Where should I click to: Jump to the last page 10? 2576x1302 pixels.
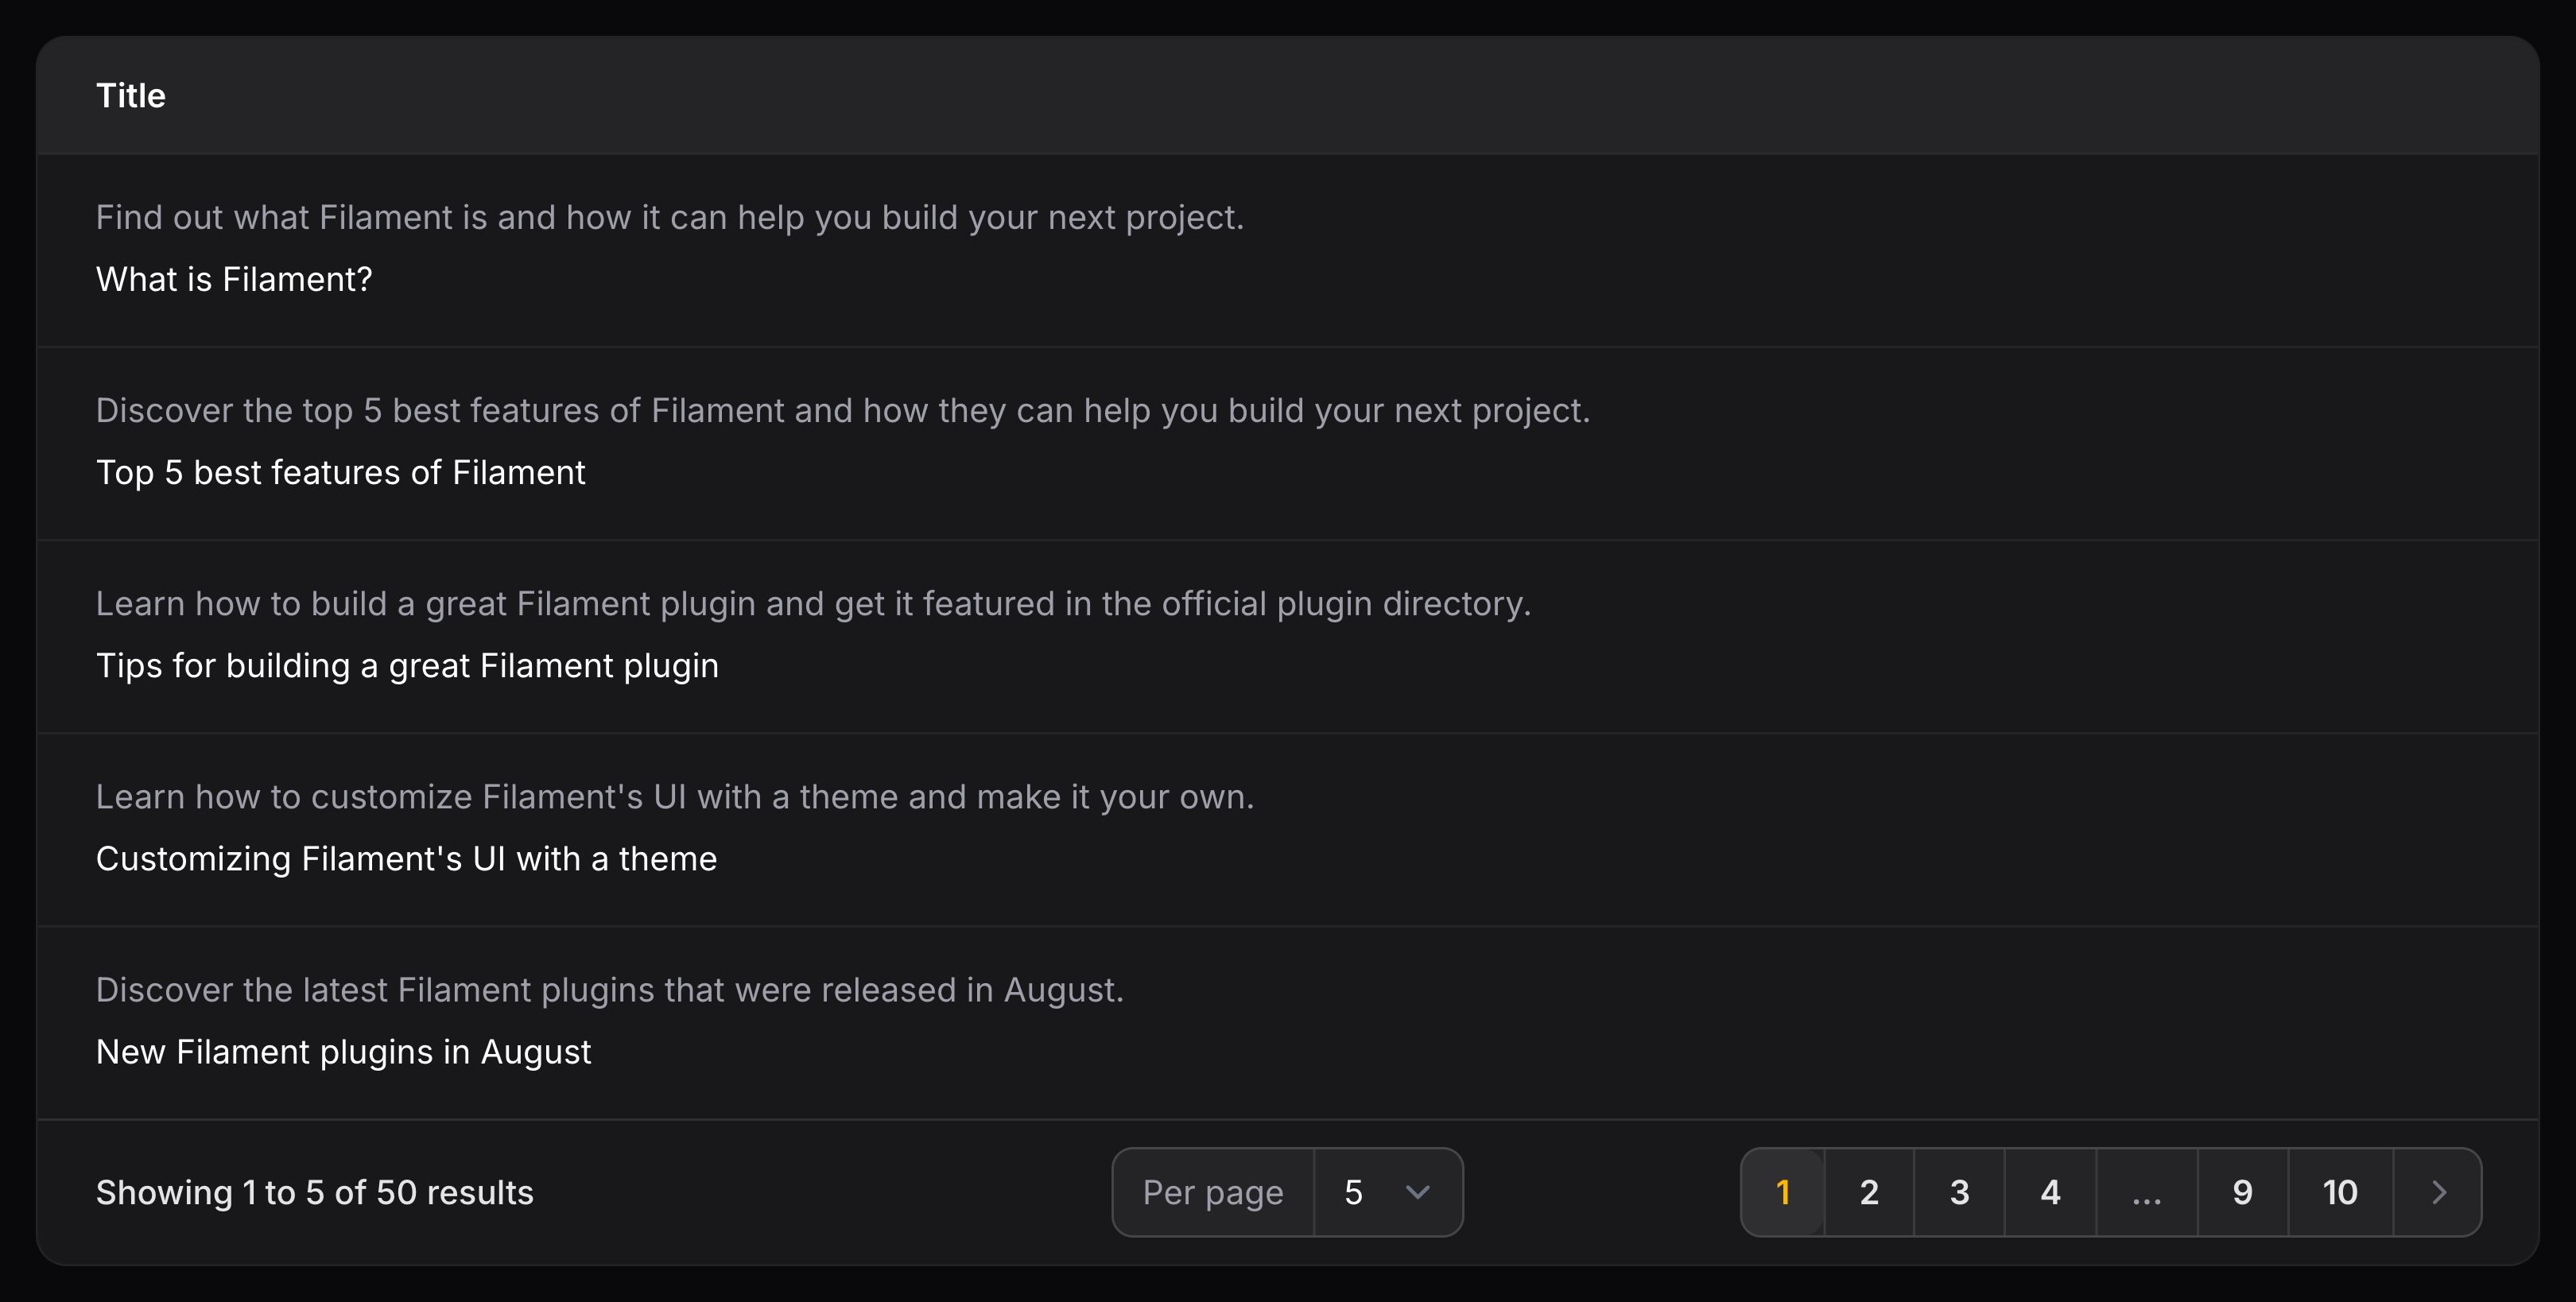(2339, 1192)
